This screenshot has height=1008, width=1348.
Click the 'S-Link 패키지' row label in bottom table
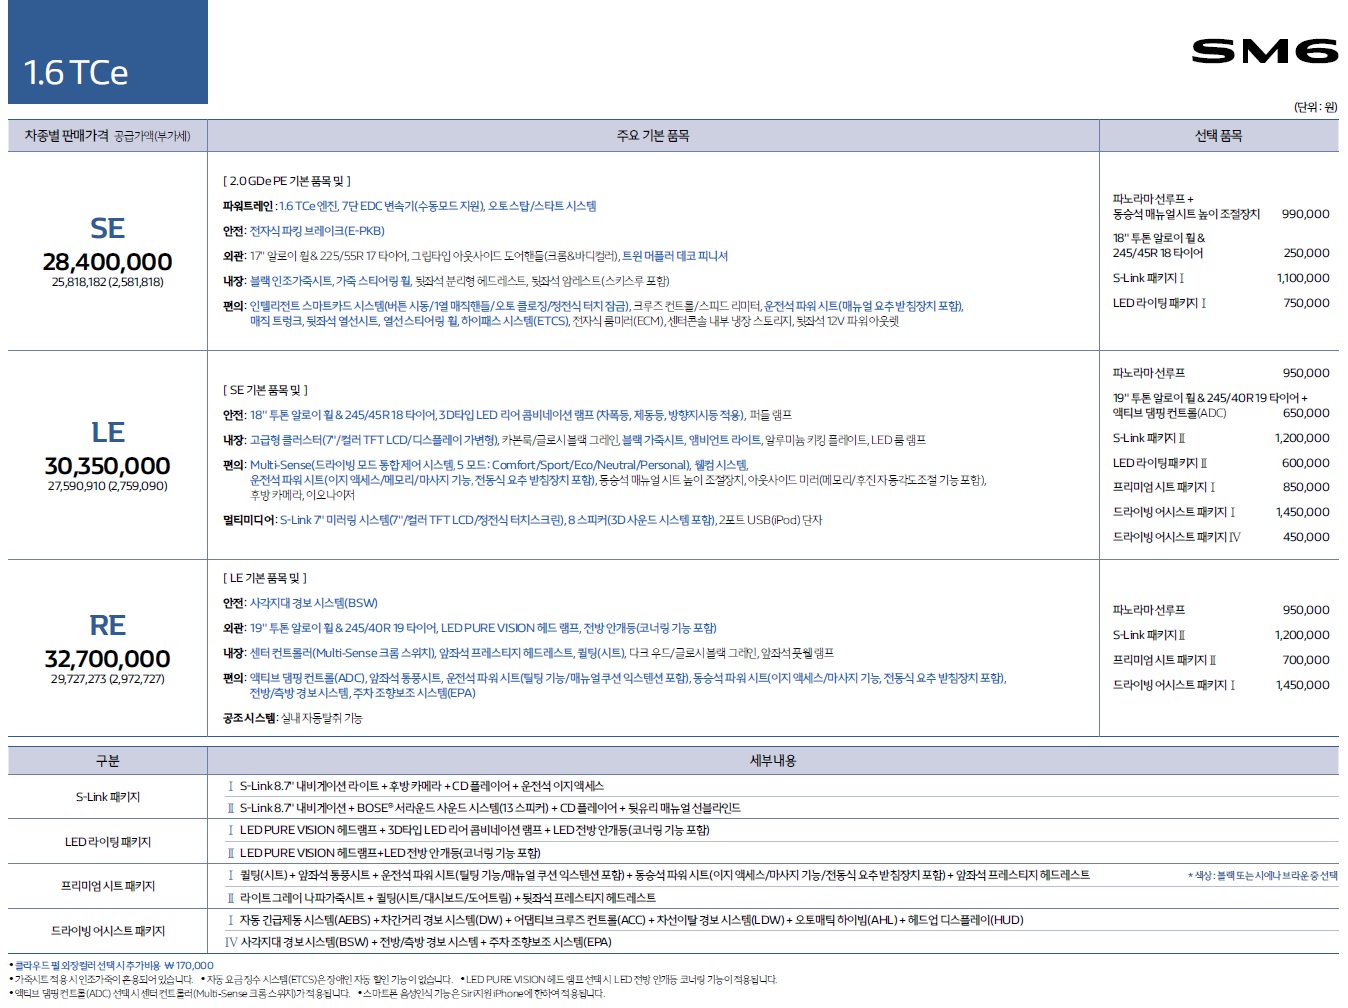pyautogui.click(x=107, y=797)
